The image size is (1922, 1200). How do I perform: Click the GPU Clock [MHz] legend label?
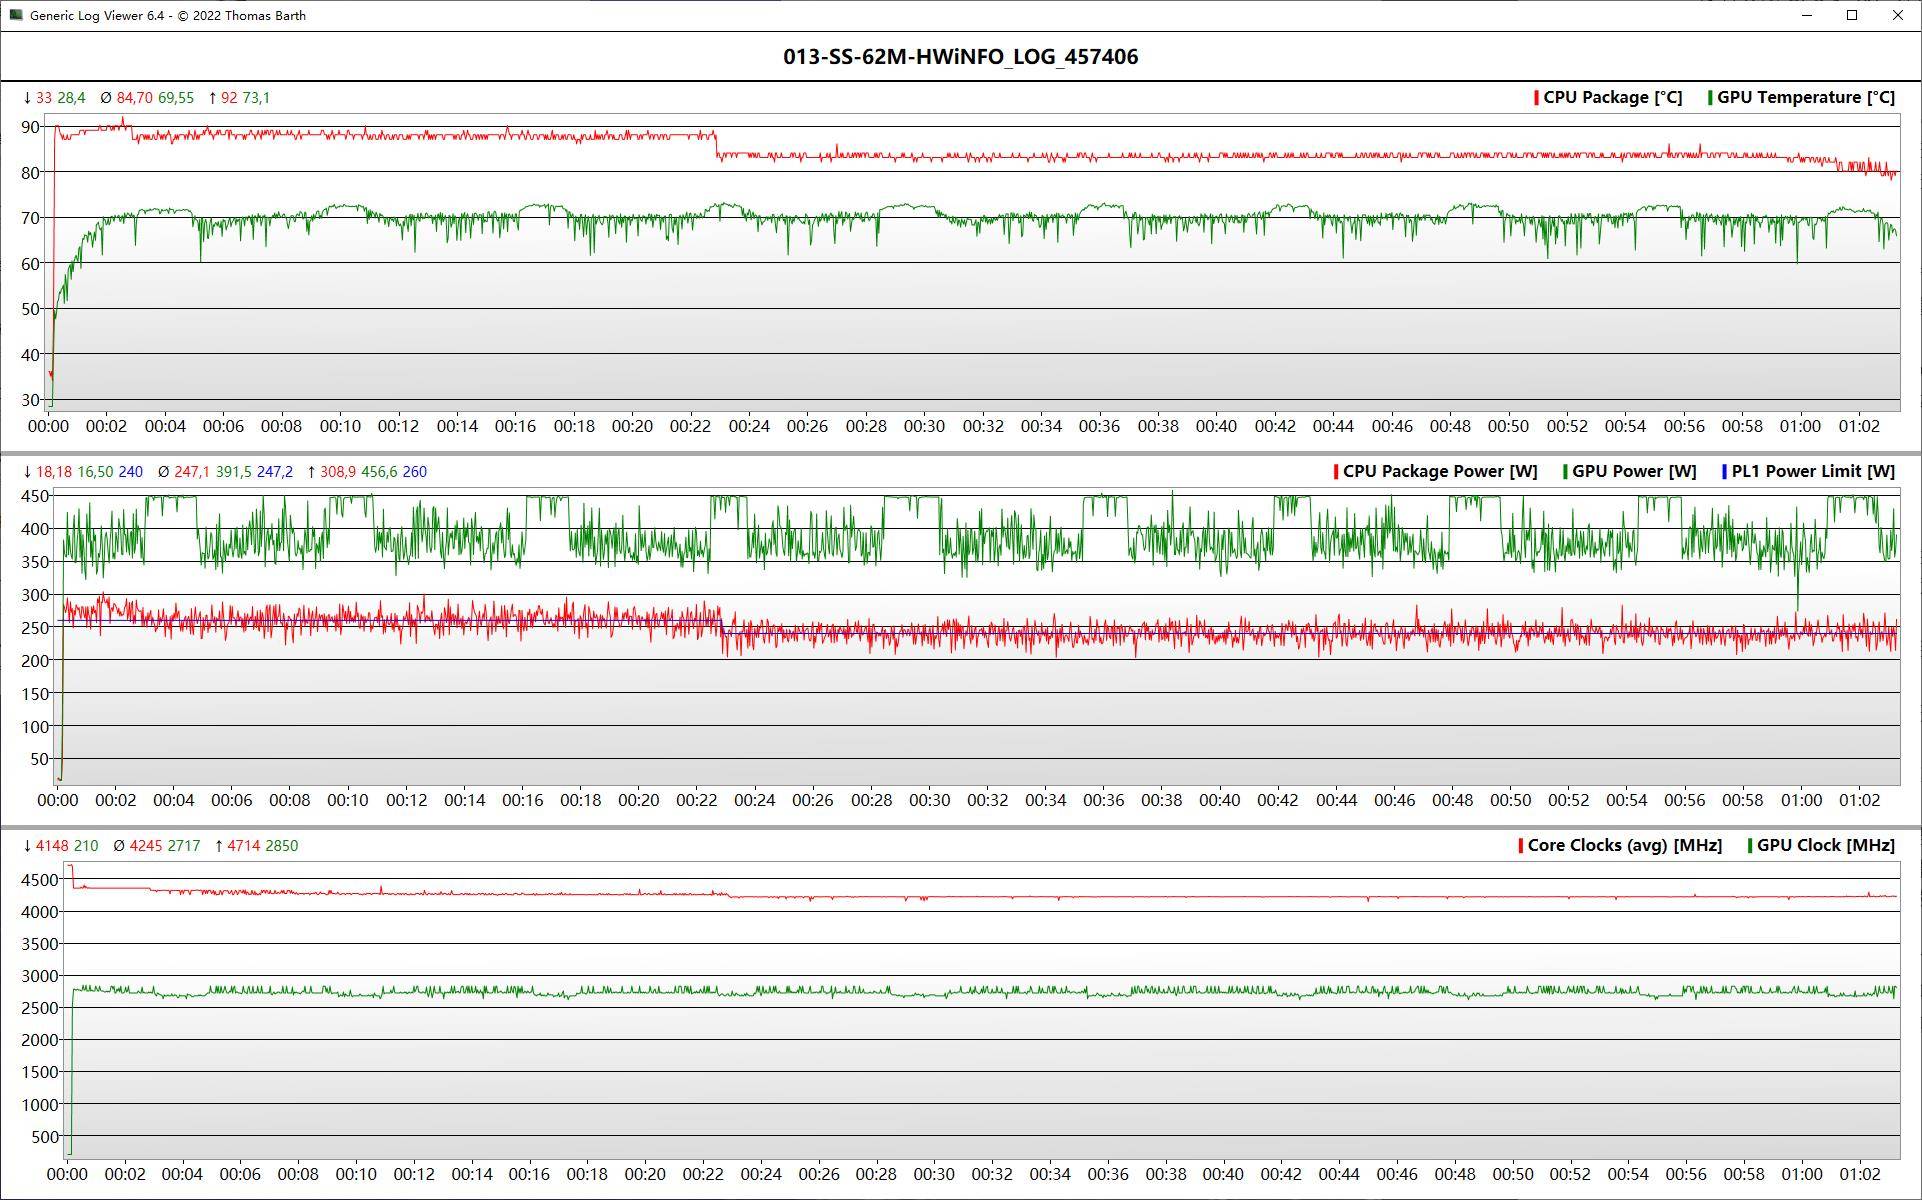coord(1825,846)
